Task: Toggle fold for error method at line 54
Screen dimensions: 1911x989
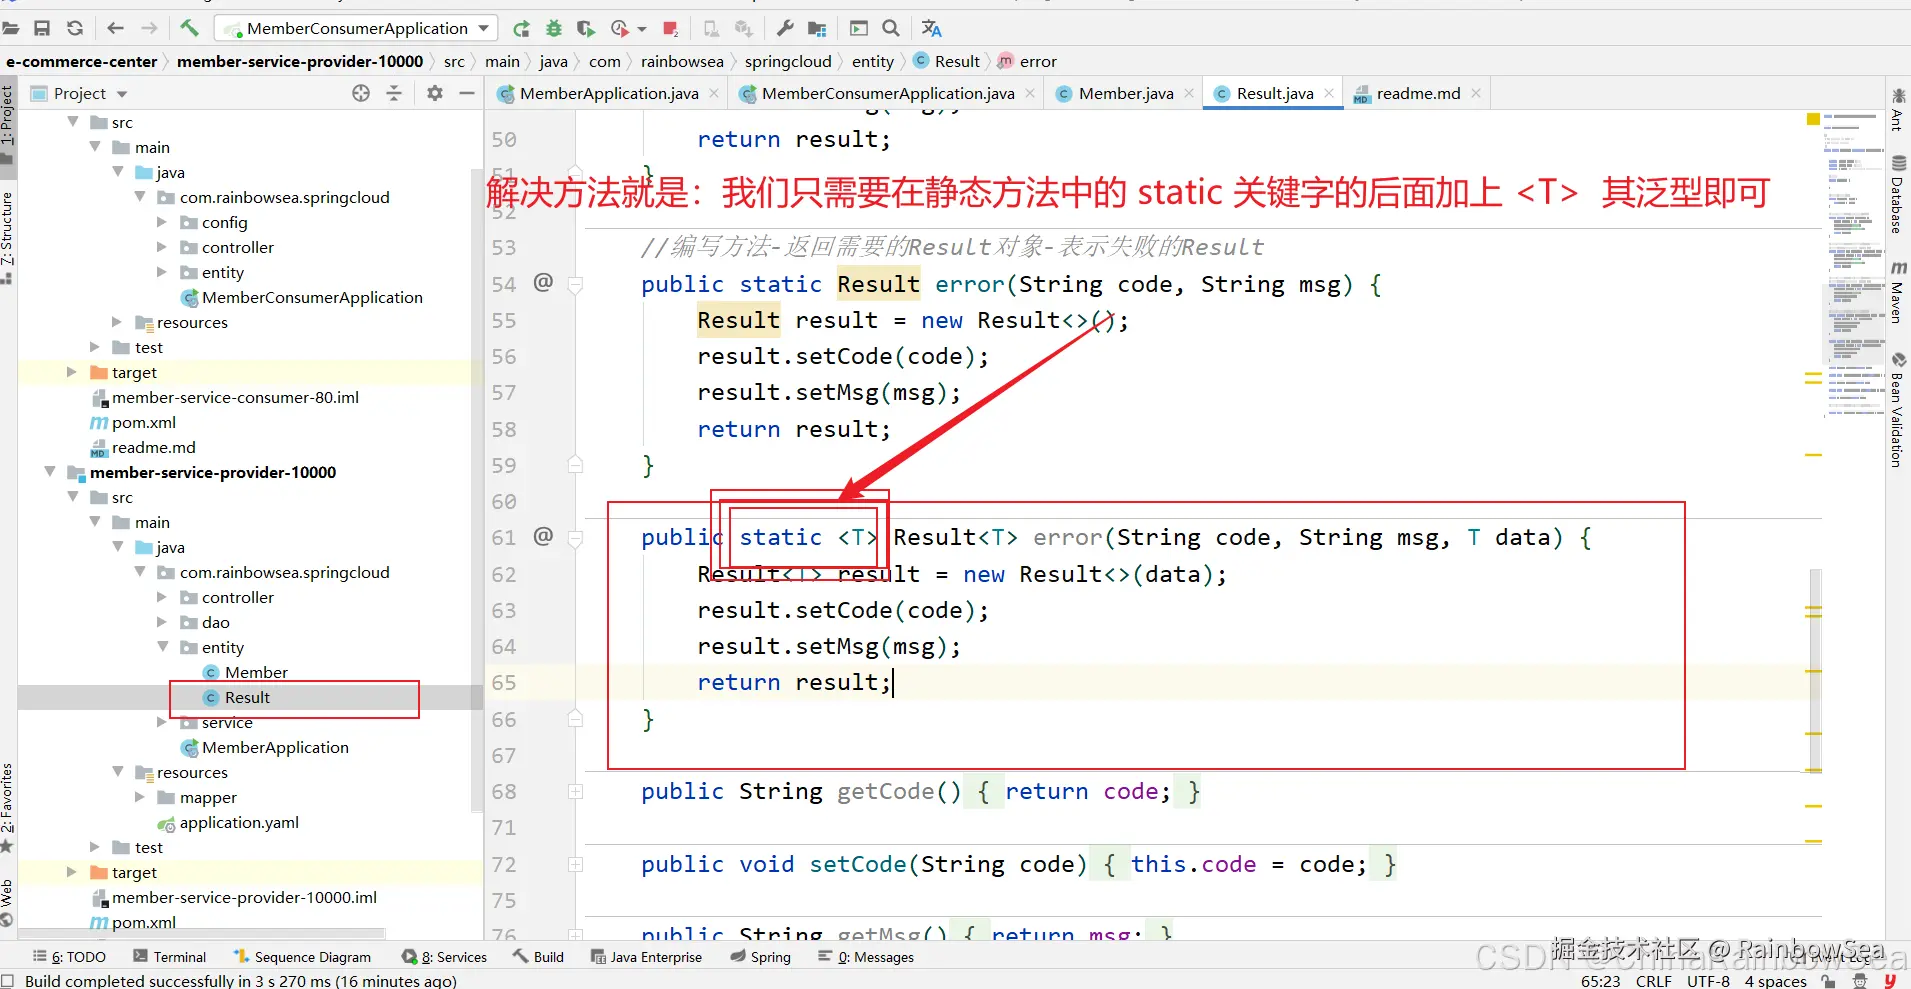Action: pyautogui.click(x=576, y=285)
